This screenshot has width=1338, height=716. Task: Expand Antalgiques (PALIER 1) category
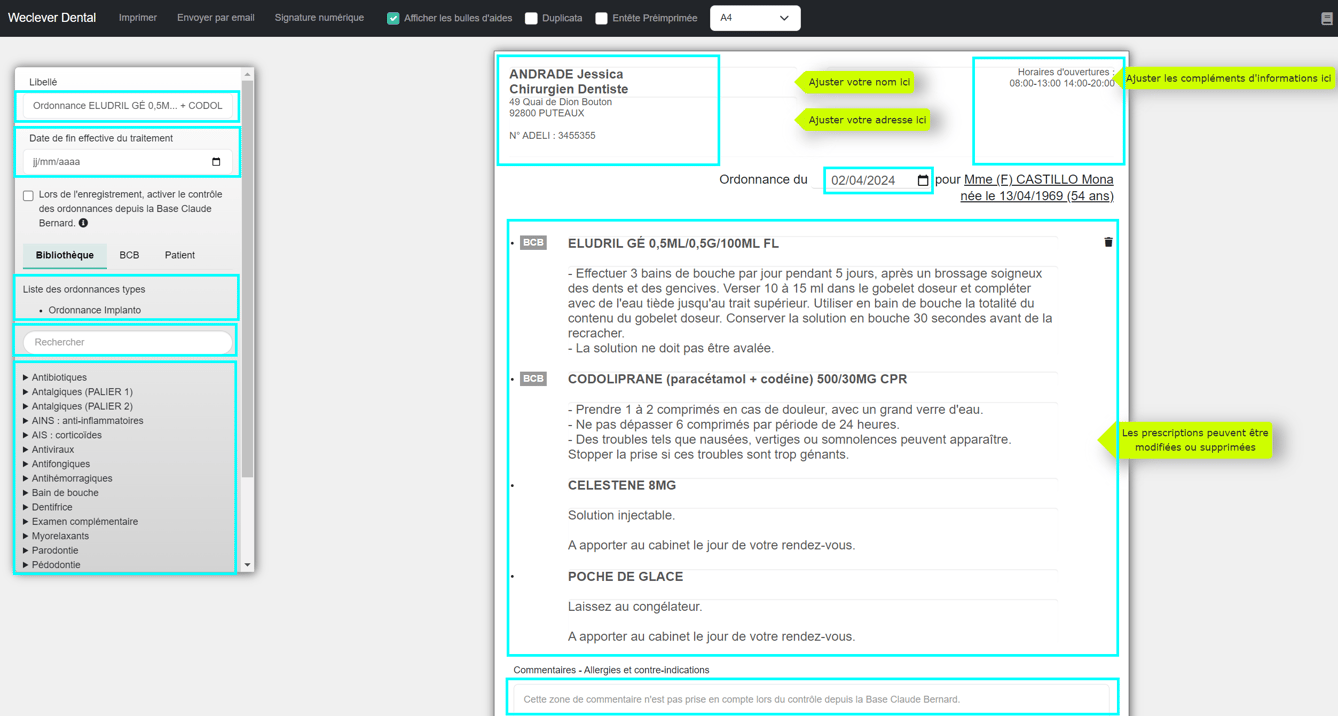pos(77,392)
